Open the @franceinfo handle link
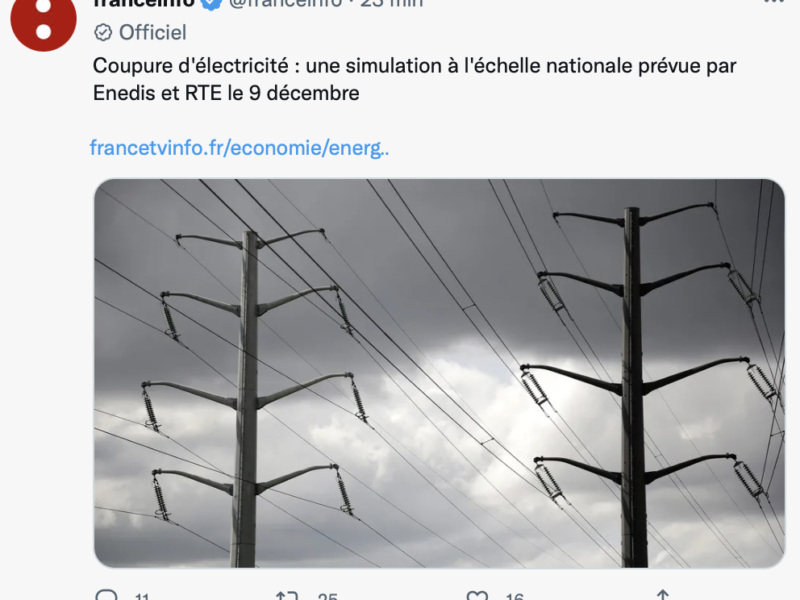The height and width of the screenshot is (600, 800). (x=286, y=3)
